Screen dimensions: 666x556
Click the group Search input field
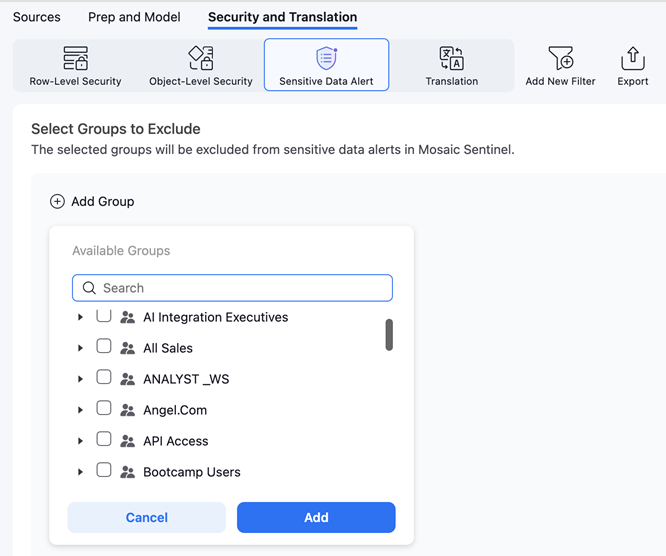pos(240,288)
